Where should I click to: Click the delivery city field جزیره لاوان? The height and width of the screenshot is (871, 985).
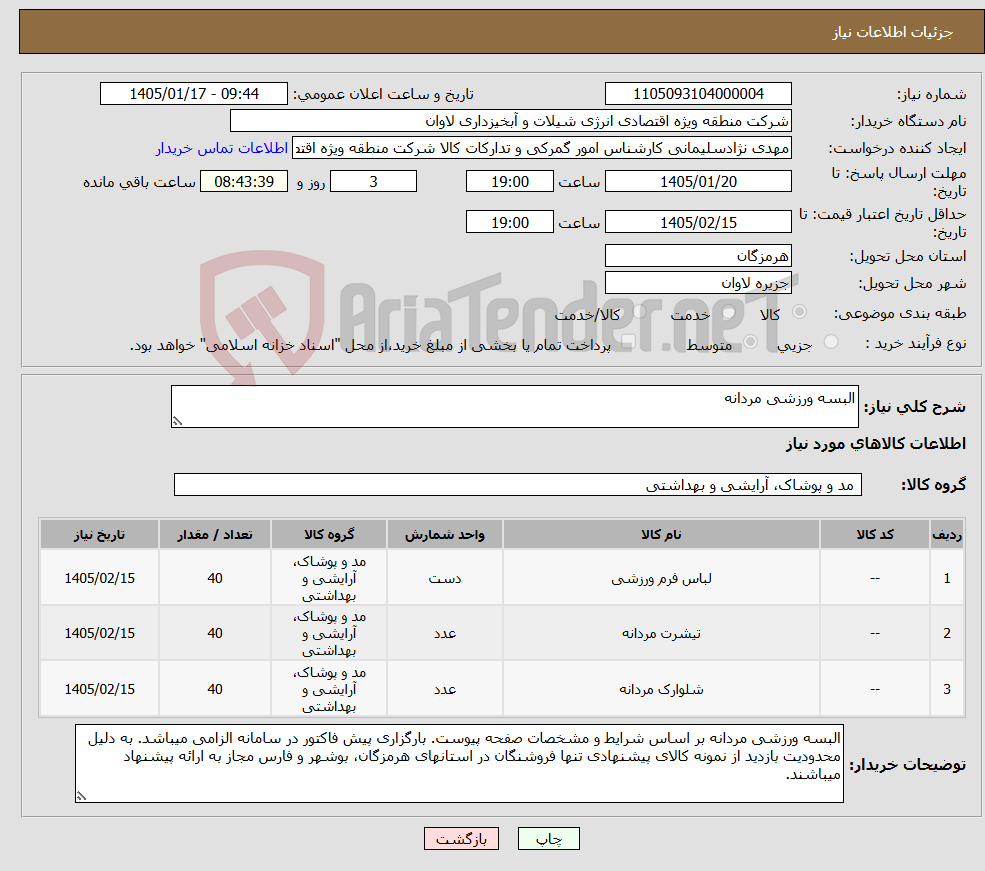pos(698,283)
